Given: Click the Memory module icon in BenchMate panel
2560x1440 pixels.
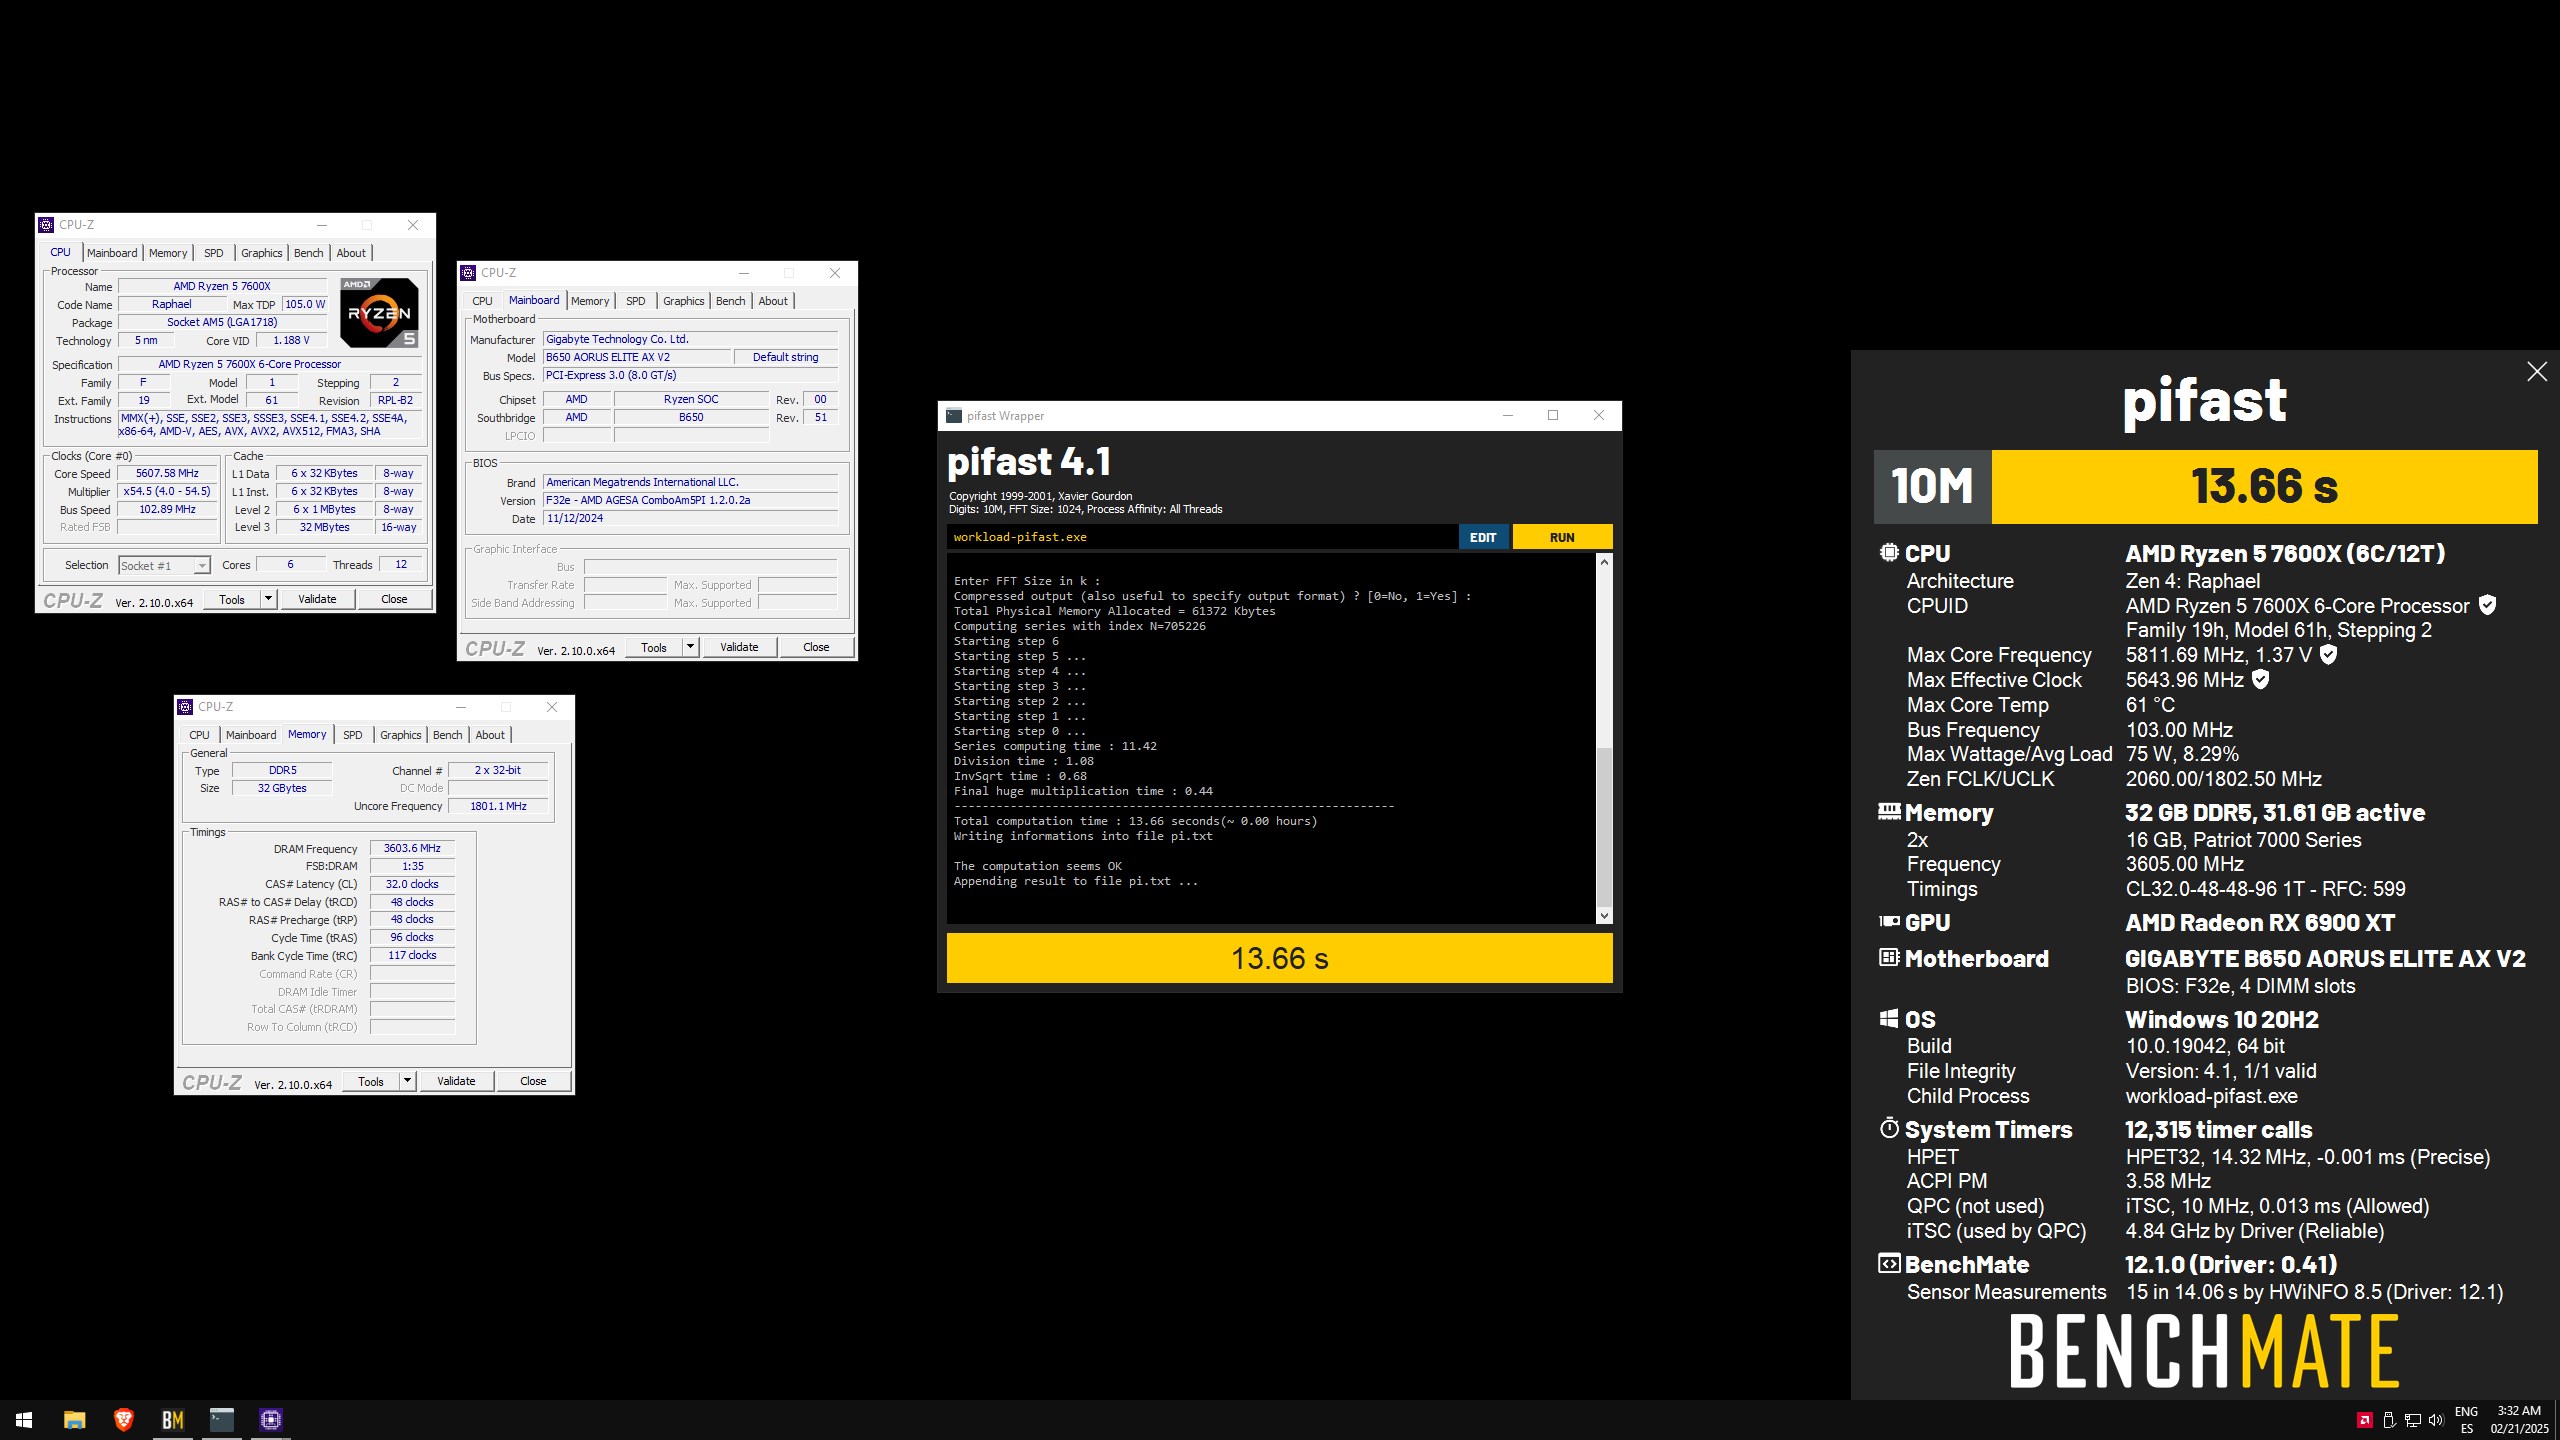Looking at the screenshot, I should coord(1888,811).
